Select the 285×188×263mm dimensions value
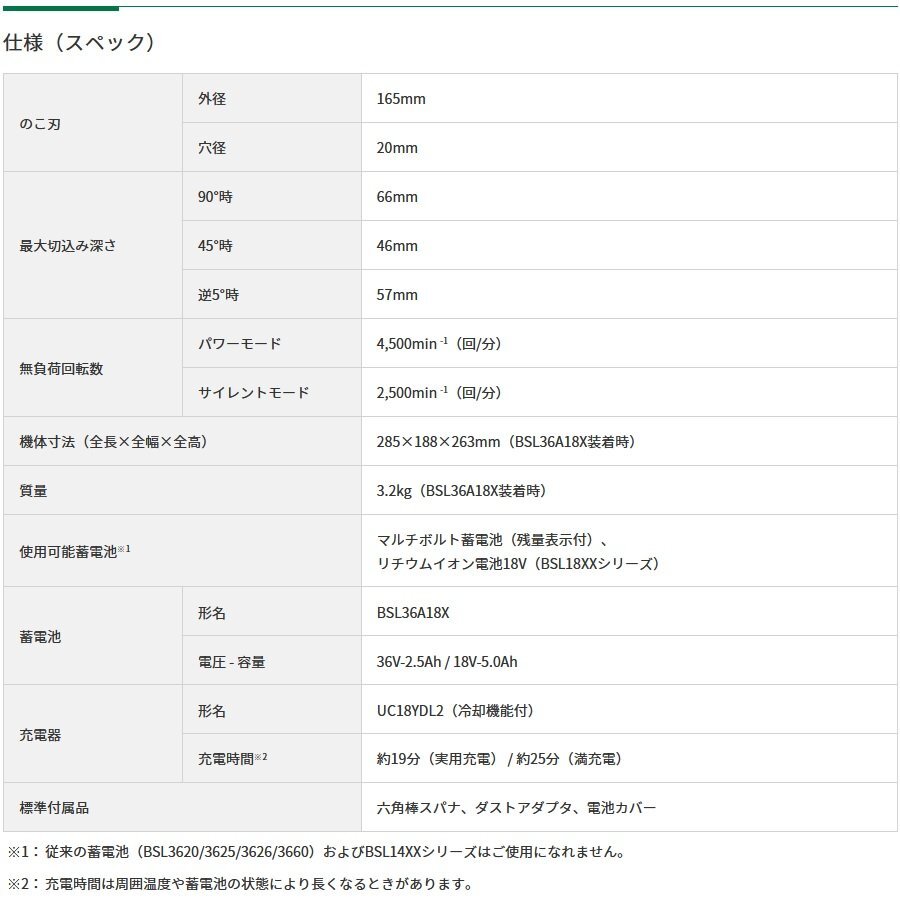 pyautogui.click(x=506, y=442)
